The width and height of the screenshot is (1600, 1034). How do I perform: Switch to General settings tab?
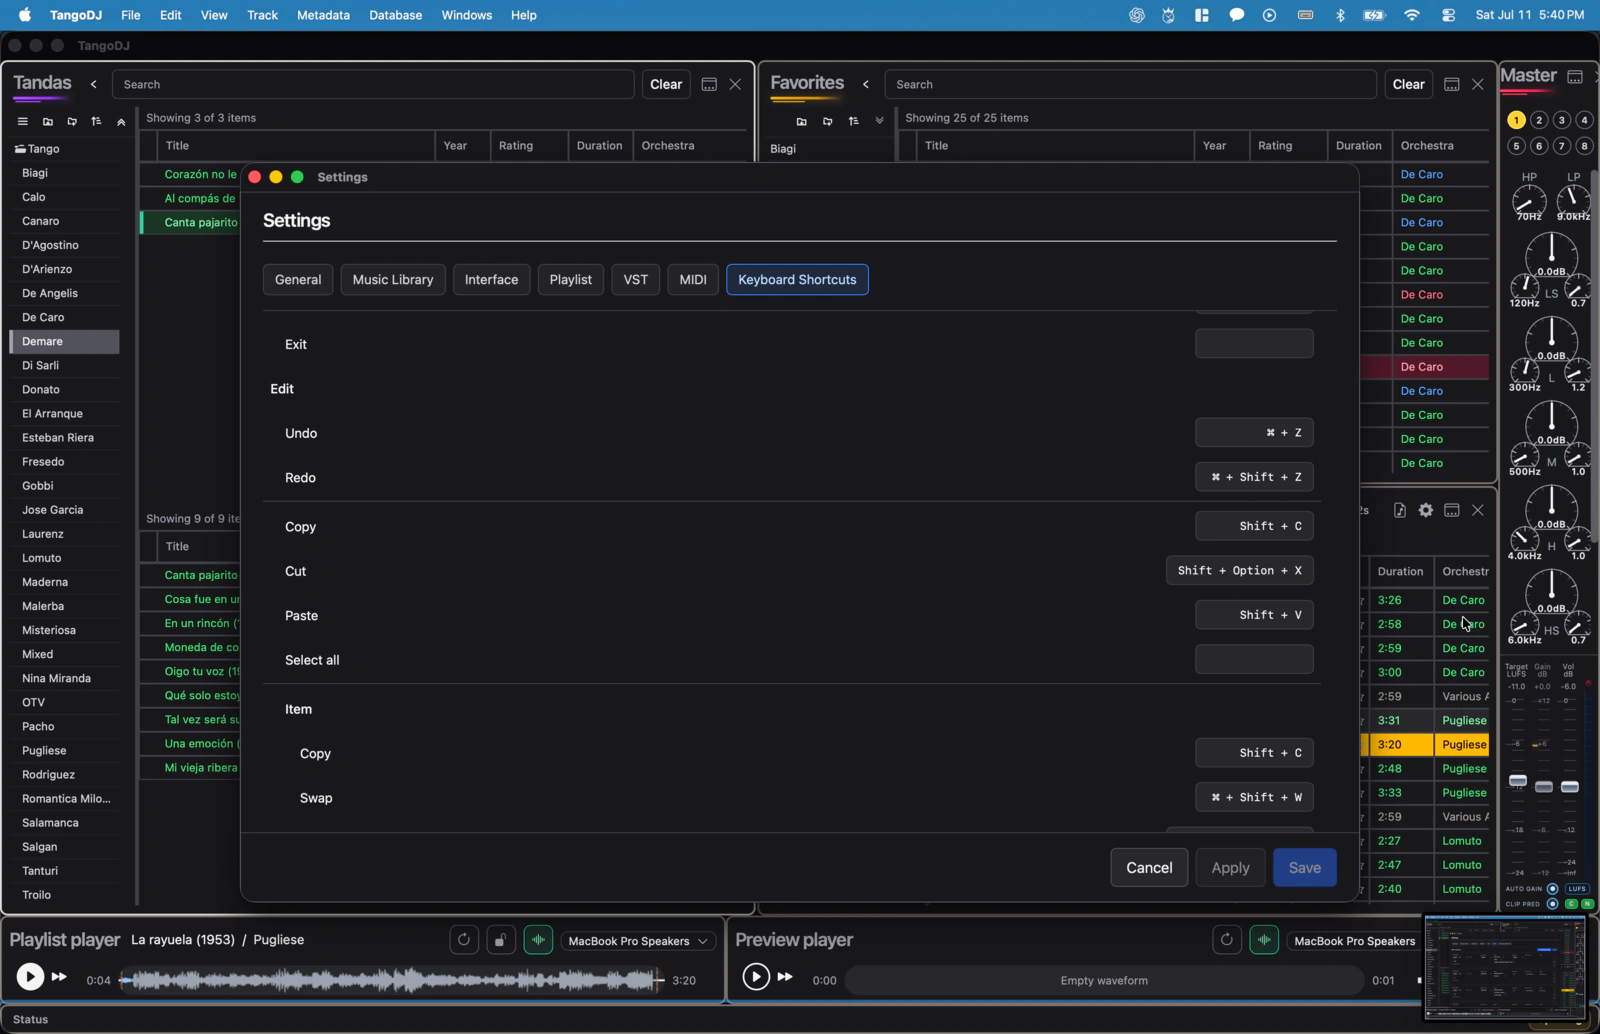(x=298, y=280)
